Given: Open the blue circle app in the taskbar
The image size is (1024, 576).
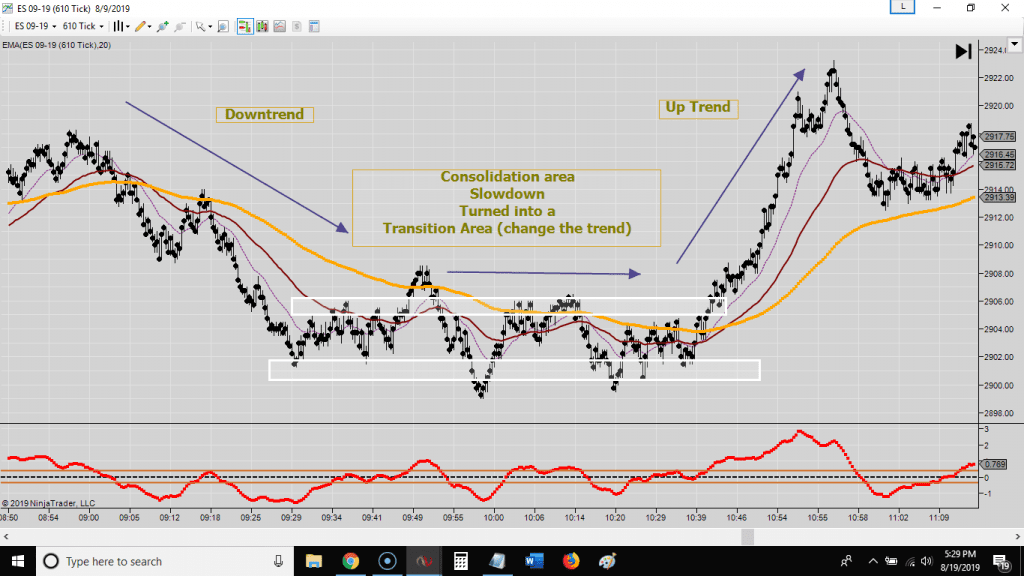Looking at the screenshot, I should (387, 561).
